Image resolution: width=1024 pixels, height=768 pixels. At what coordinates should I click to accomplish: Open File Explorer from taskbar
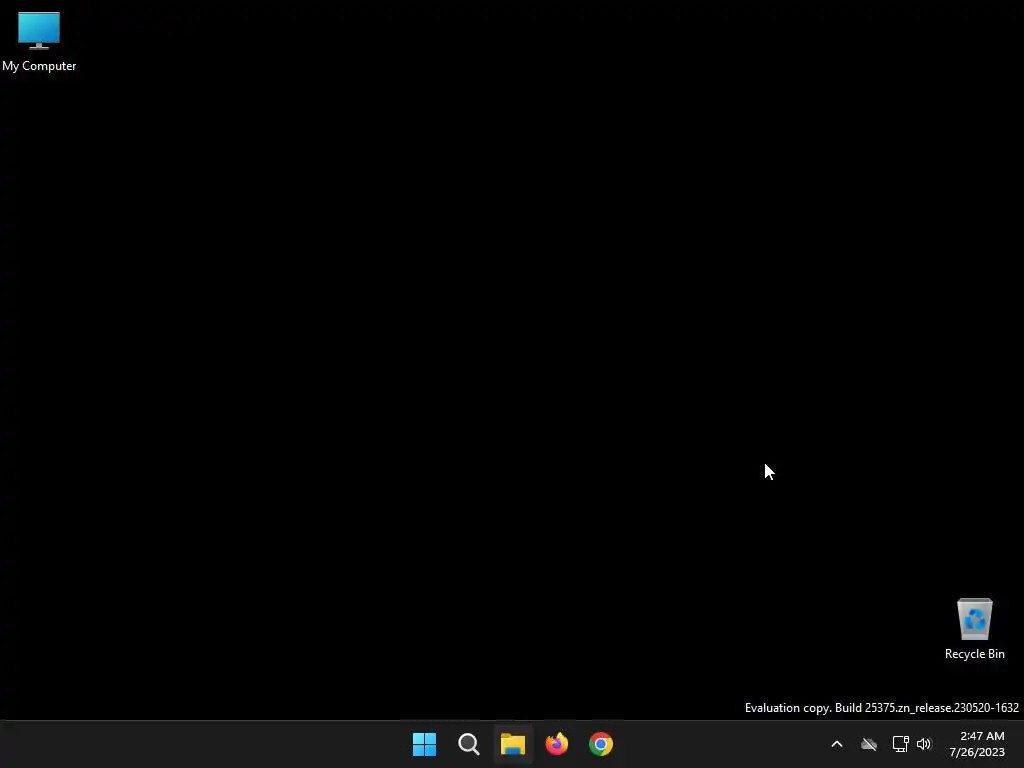click(x=513, y=744)
